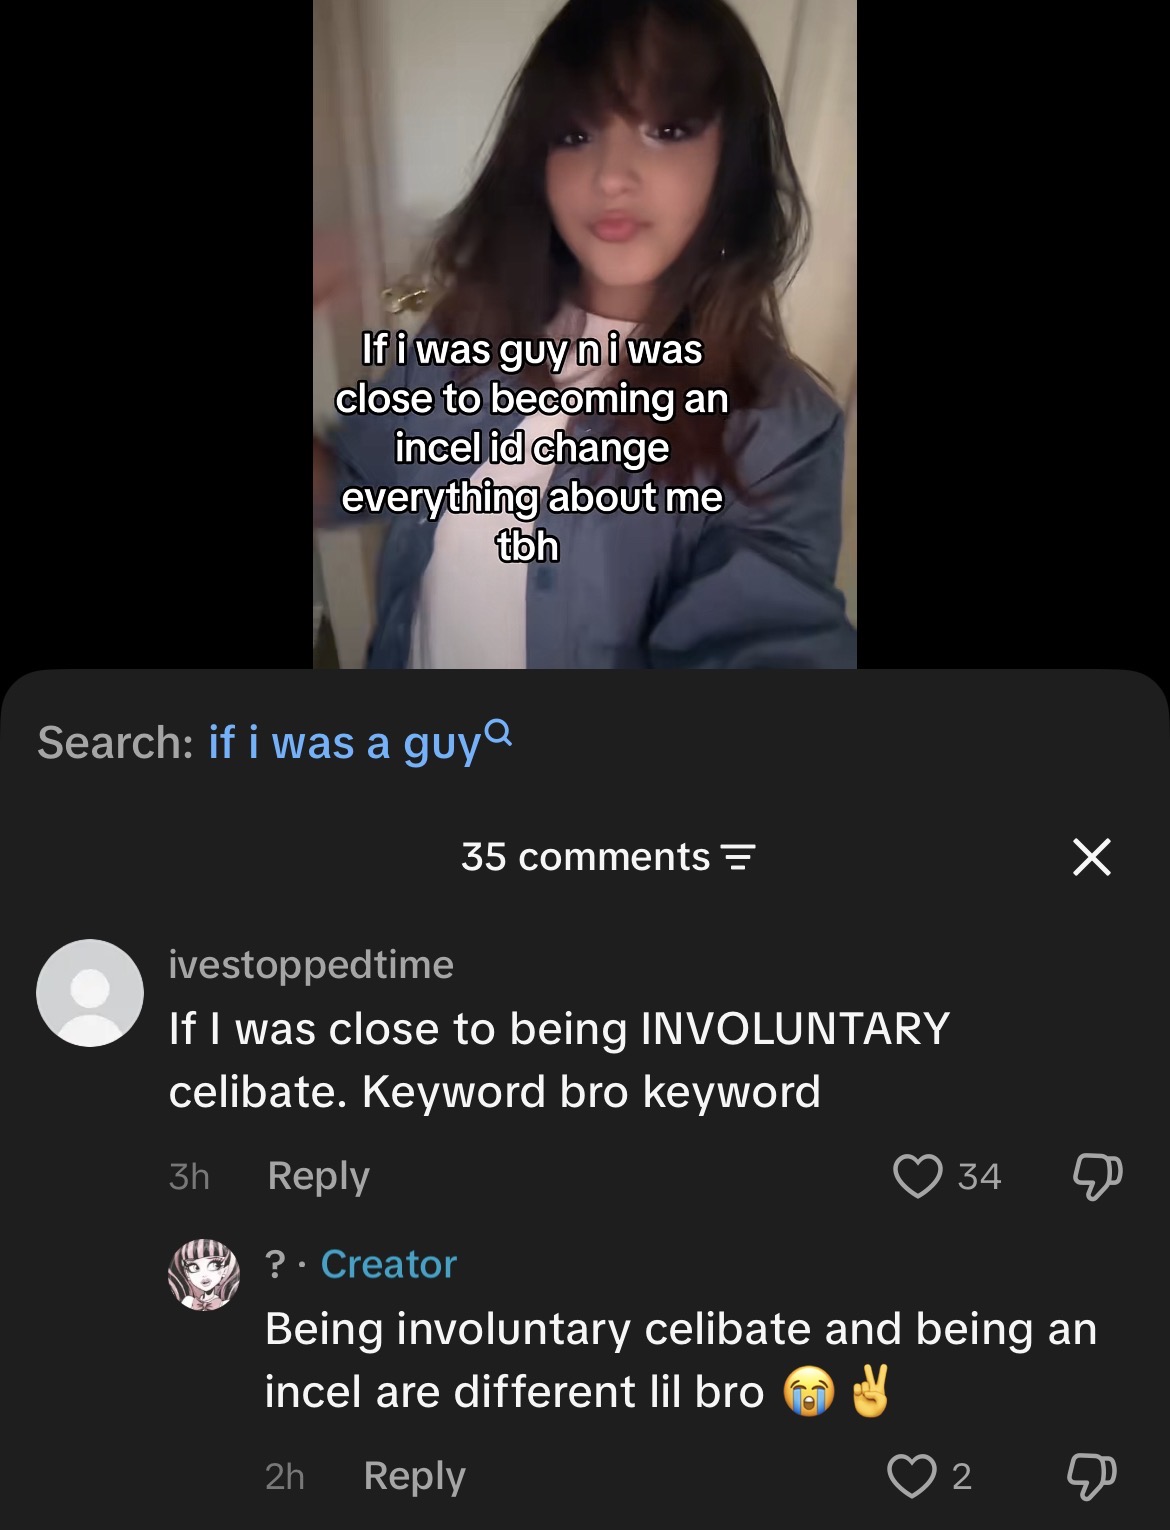Like the Creator's reply with the heart
The height and width of the screenshot is (1530, 1170).
pyautogui.click(x=912, y=1476)
